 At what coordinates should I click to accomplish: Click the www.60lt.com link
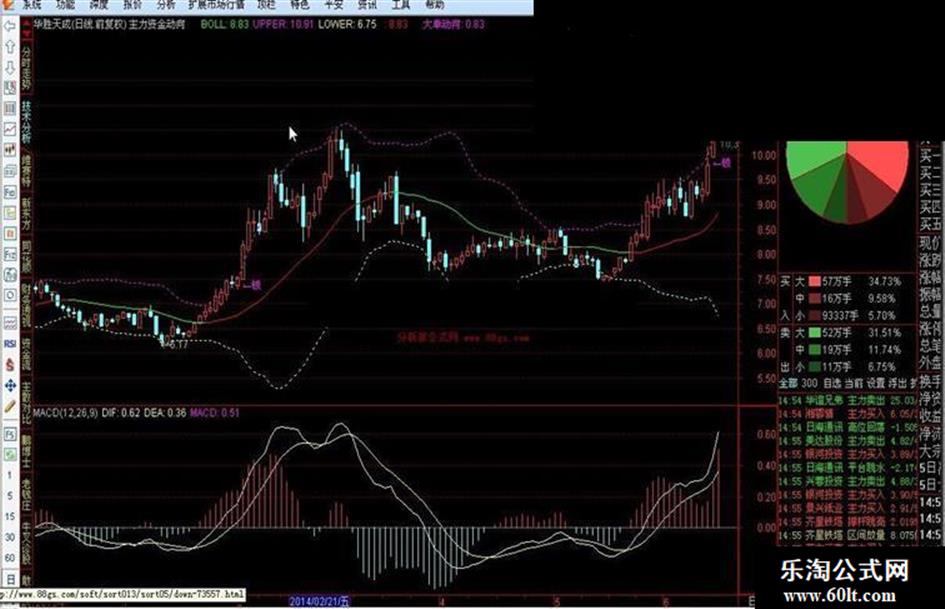840,596
